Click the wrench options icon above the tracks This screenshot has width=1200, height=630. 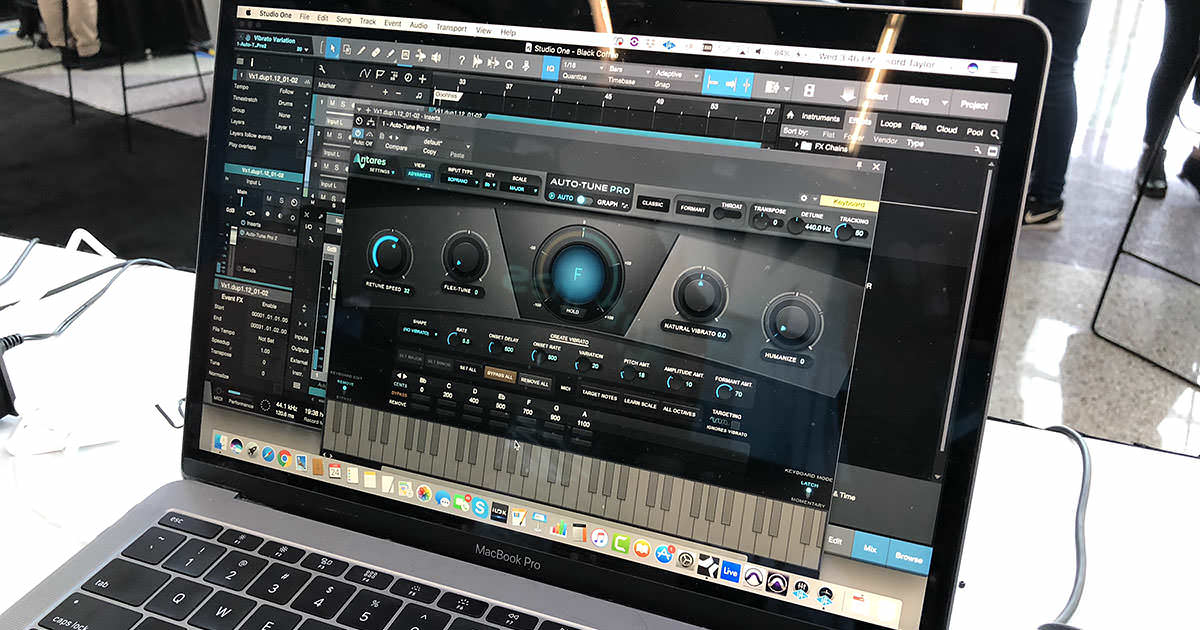pyautogui.click(x=323, y=69)
